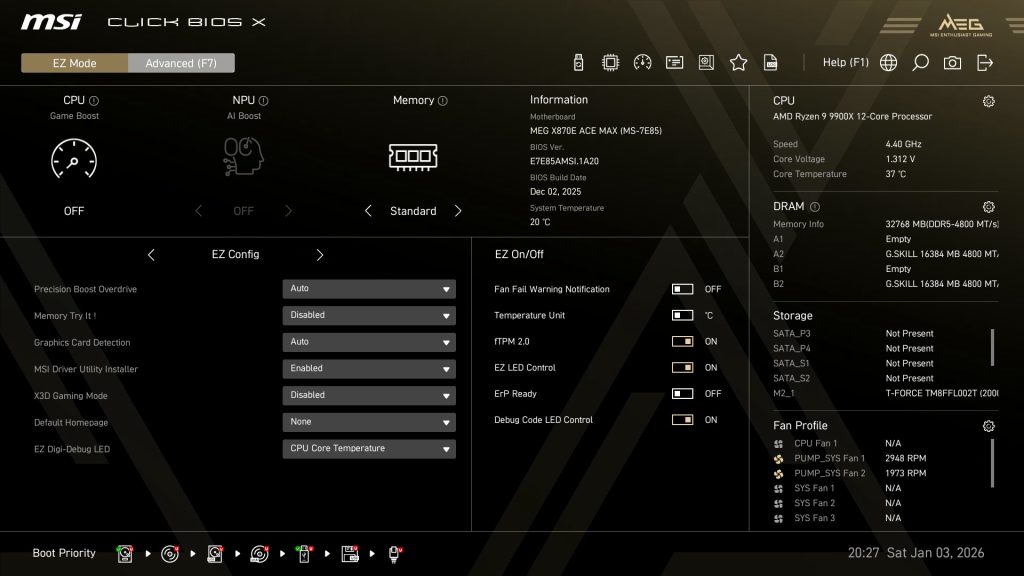Open the CPU hardware info icon
Screen dimensions: 1024x576
pyautogui.click(x=610, y=62)
